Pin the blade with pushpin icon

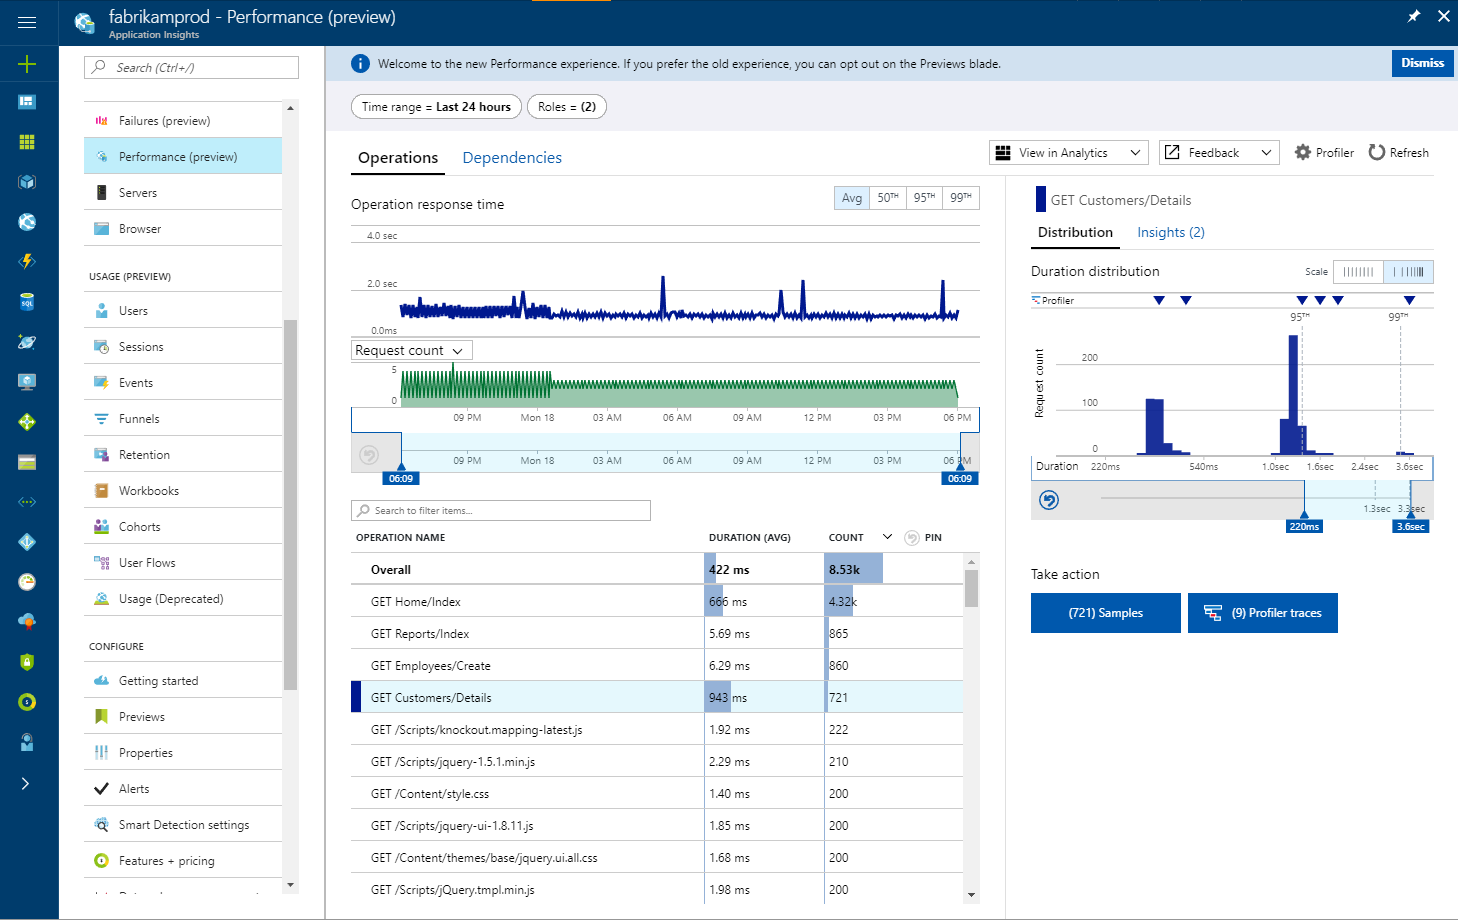[x=1413, y=16]
